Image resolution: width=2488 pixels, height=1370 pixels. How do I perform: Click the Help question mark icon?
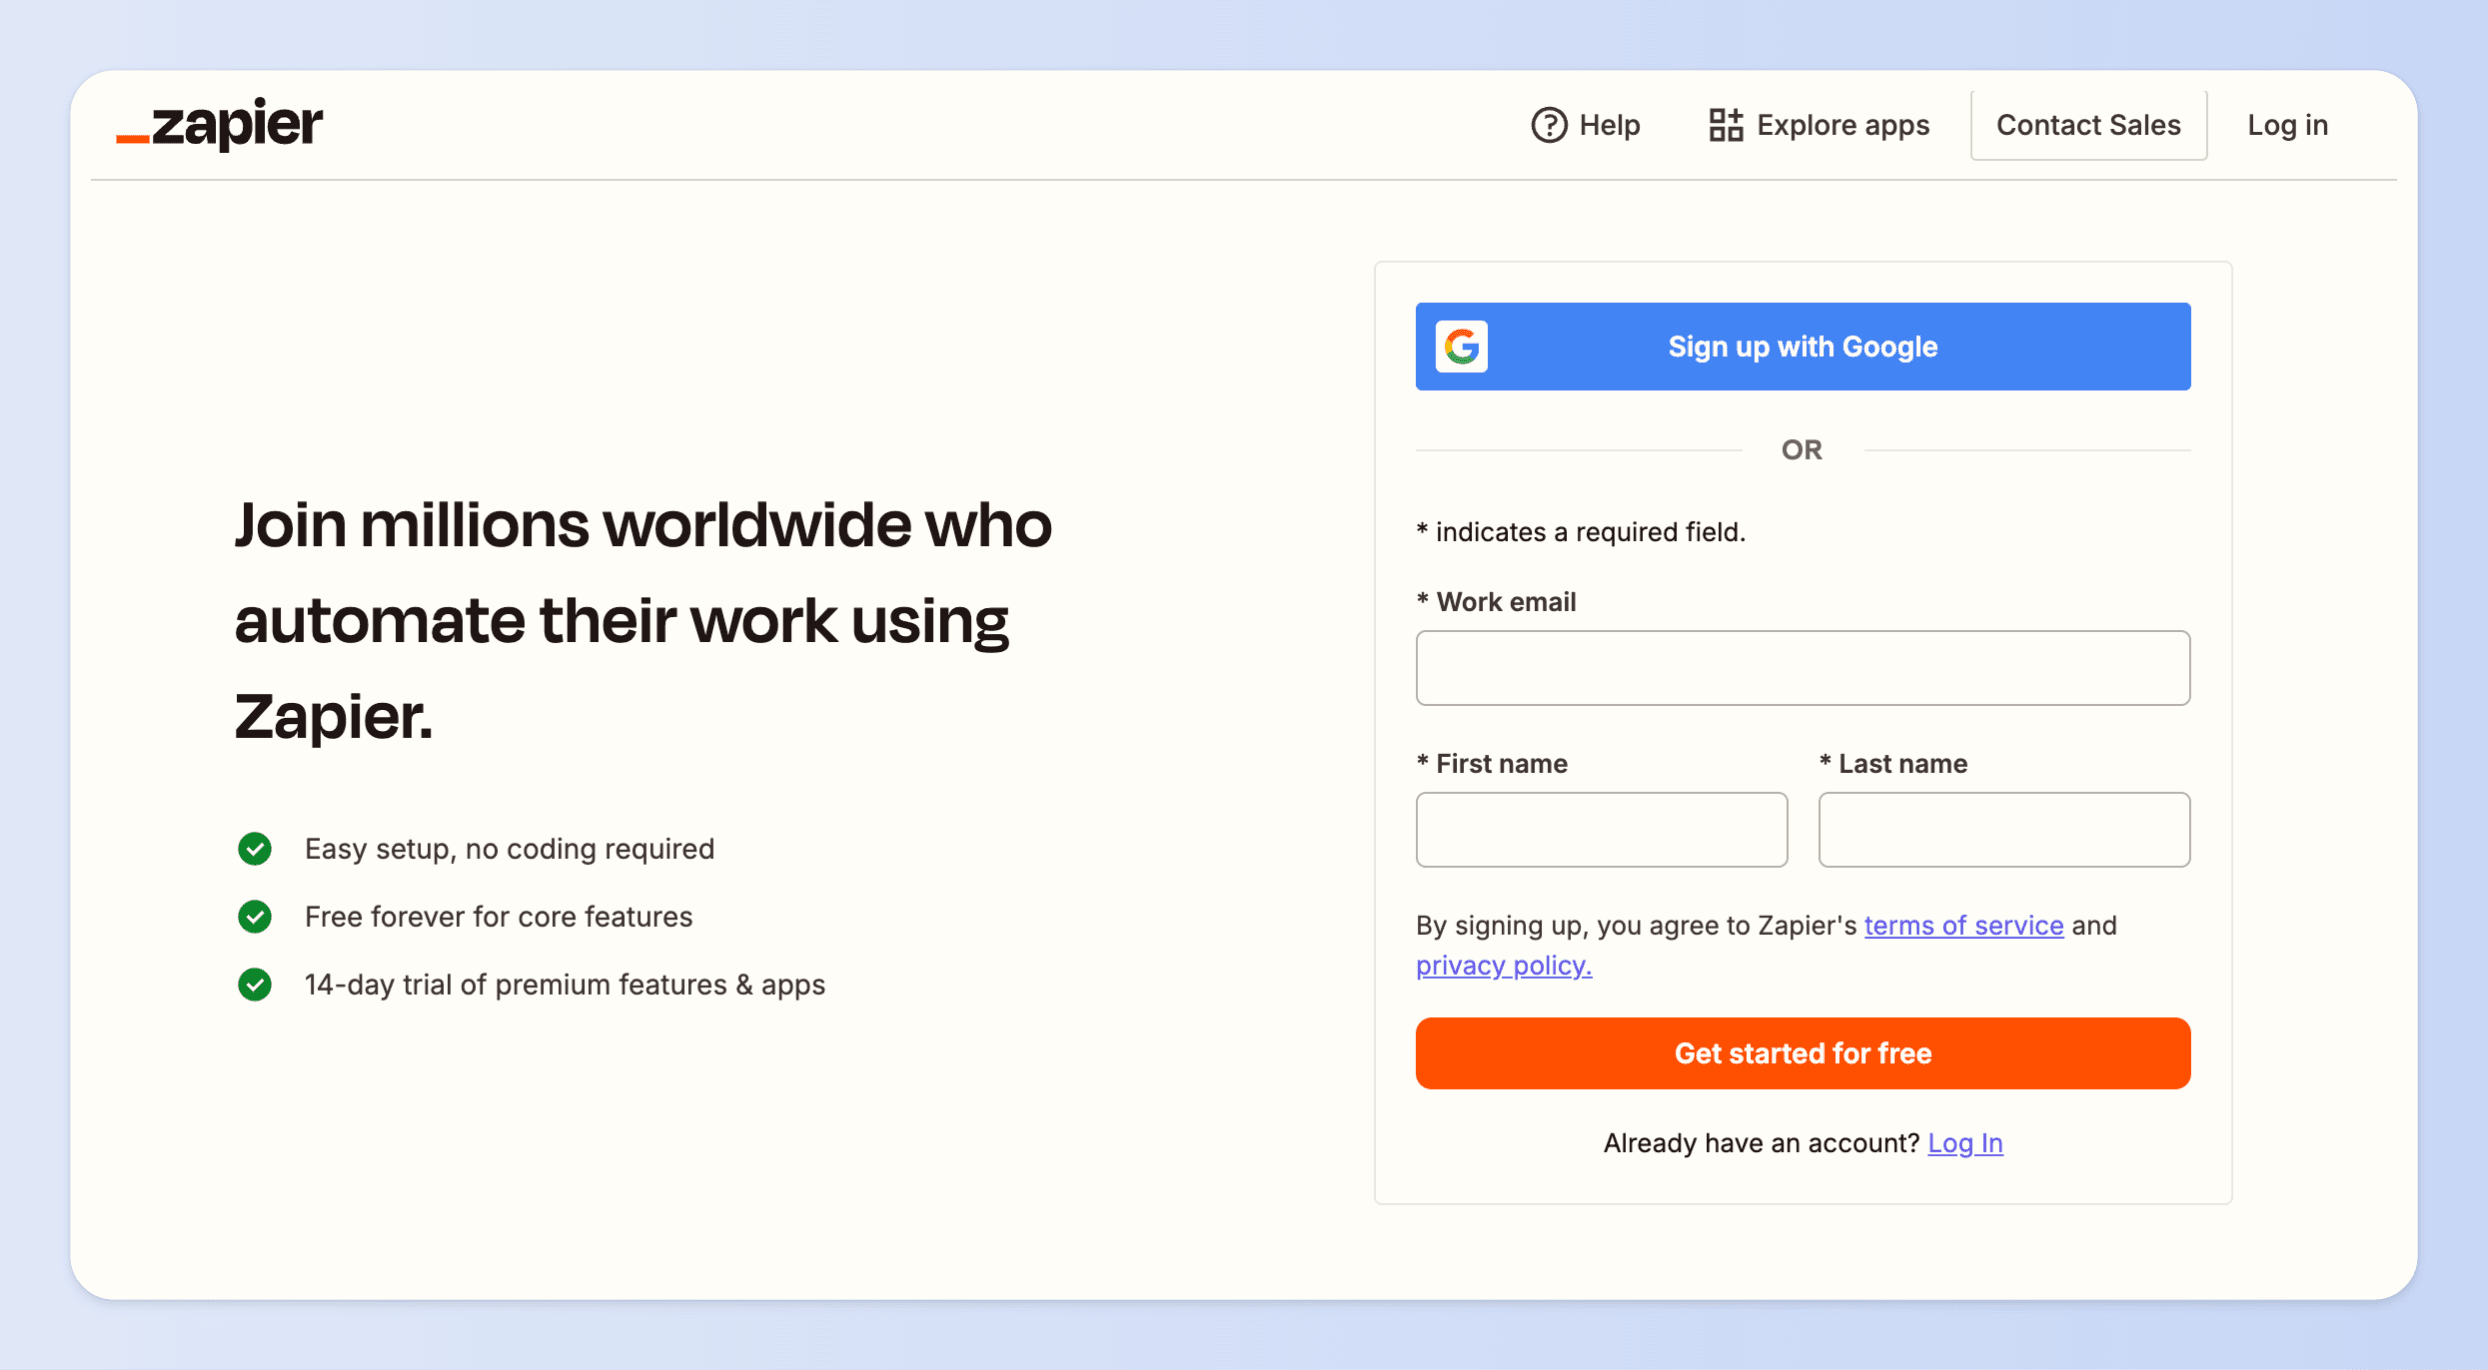click(x=1548, y=125)
